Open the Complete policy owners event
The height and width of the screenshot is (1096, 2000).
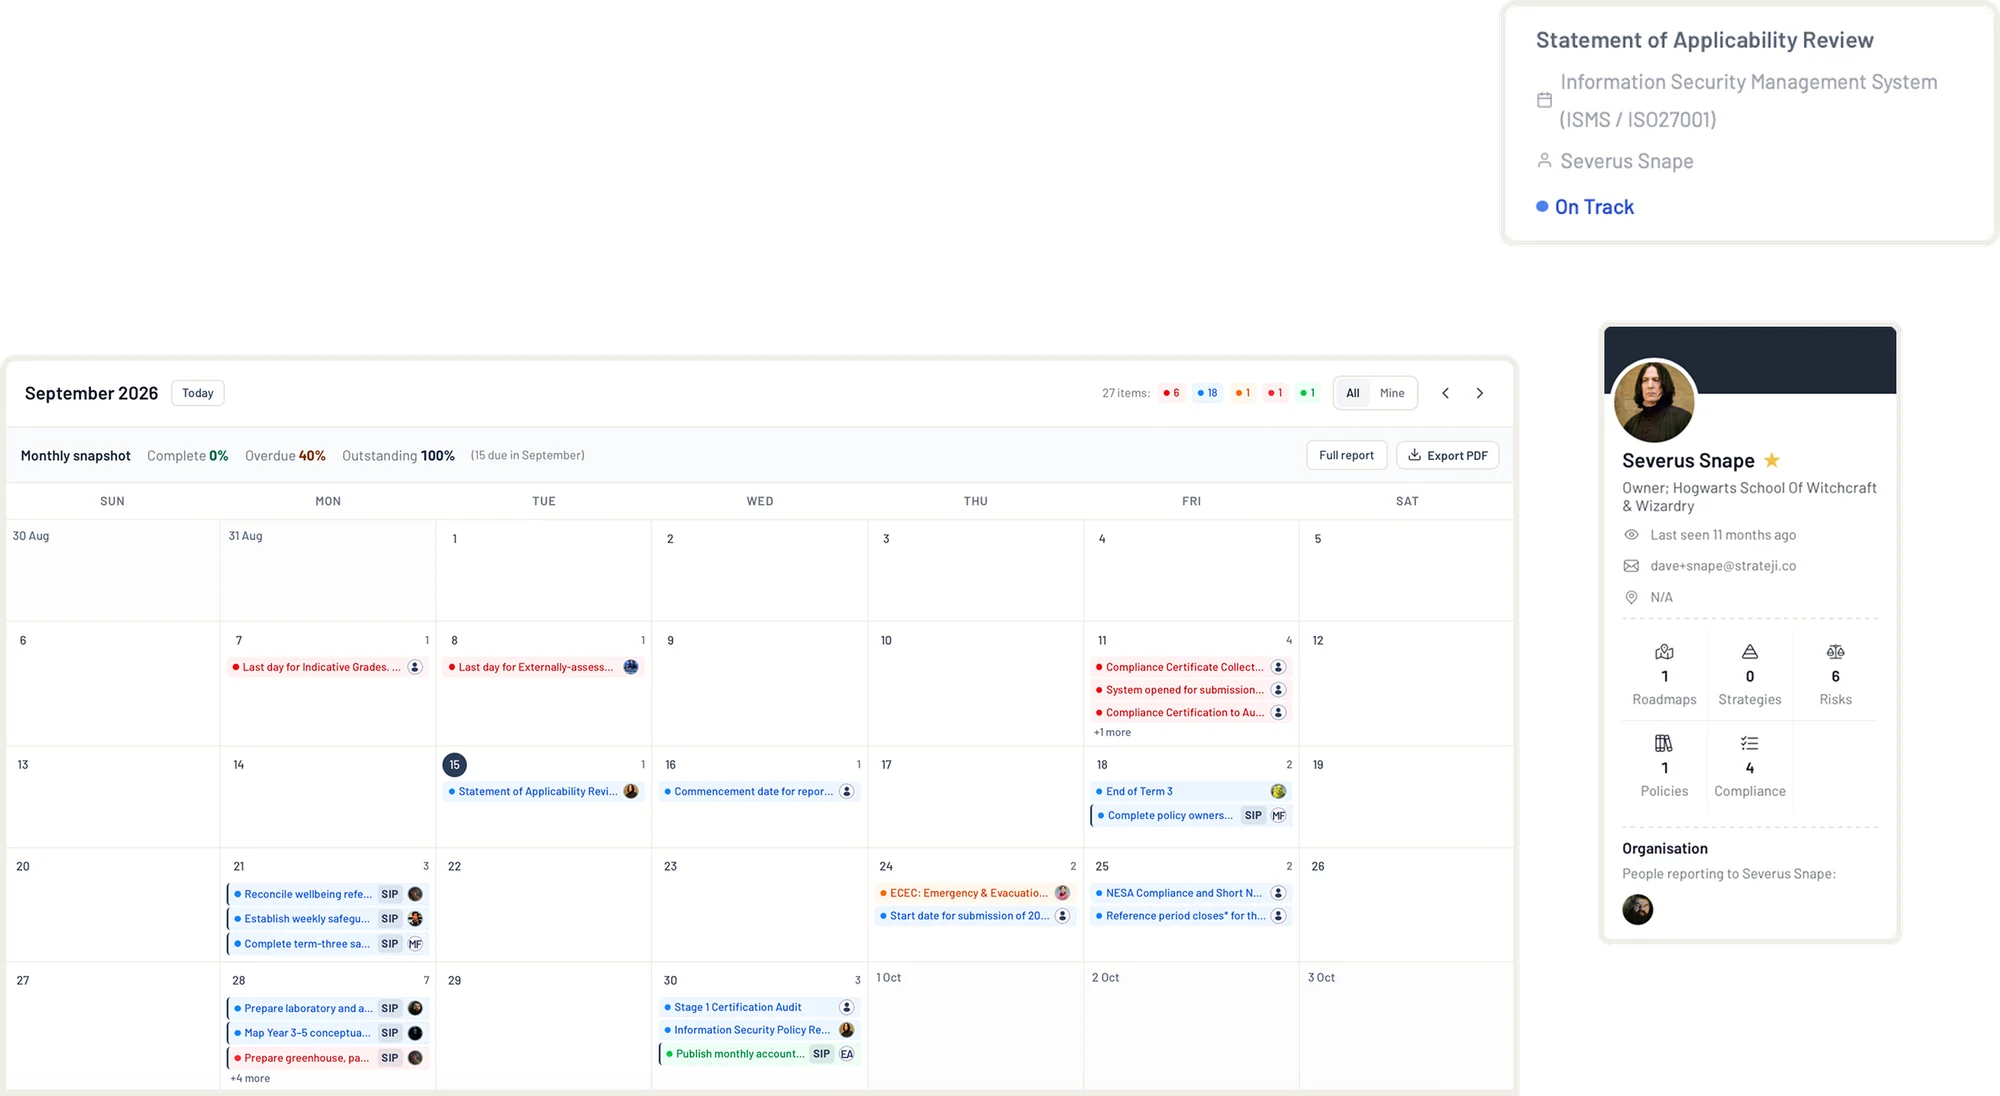(x=1191, y=815)
